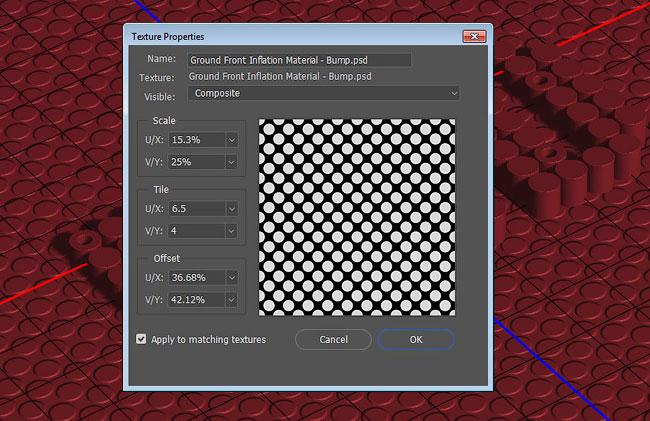Expand the Scale U/X dropdown arrow
Viewport: 650px width, 421px height.
coord(232,140)
